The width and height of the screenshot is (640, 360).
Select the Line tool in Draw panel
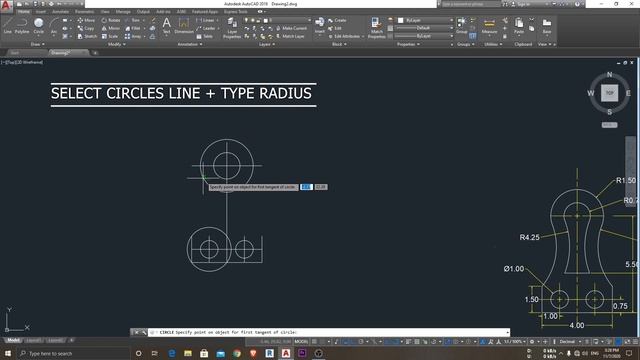click(x=7, y=26)
